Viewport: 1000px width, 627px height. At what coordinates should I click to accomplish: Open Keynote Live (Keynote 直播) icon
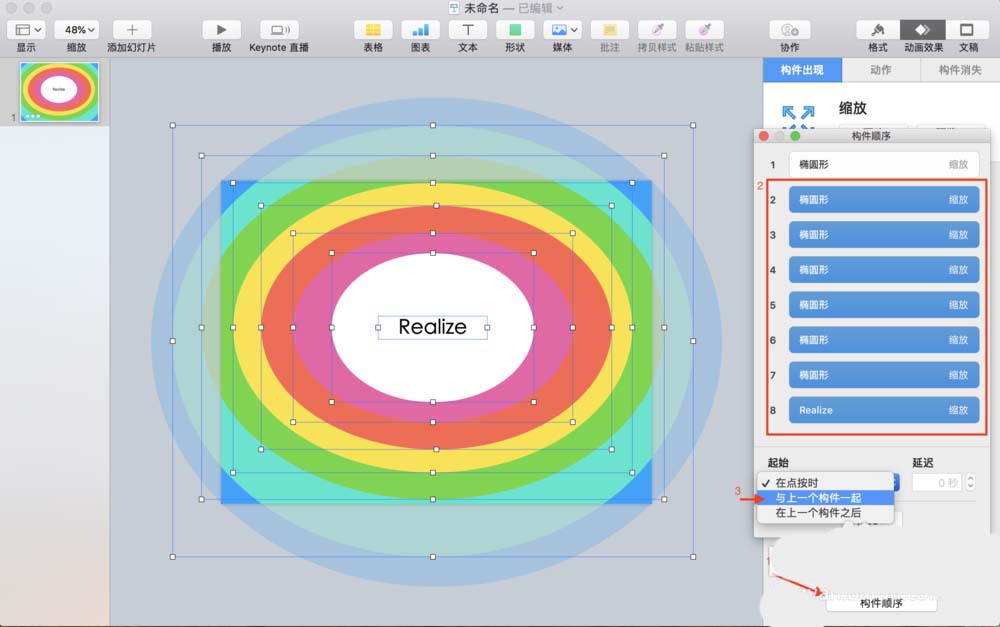279,30
